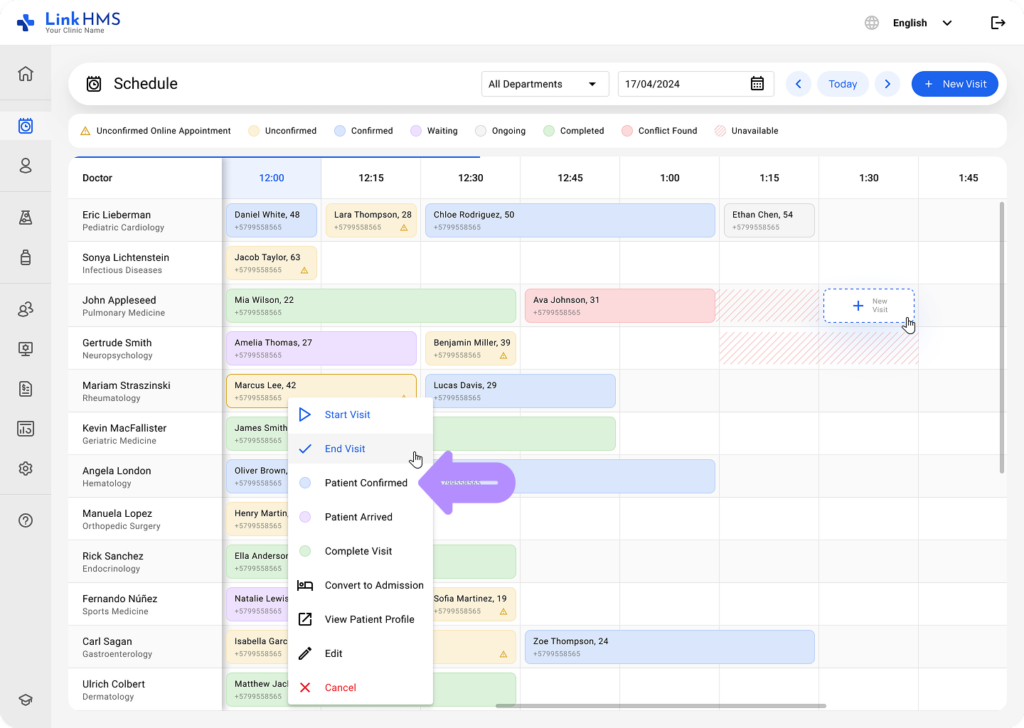Open the Help question mark icon

click(25, 520)
